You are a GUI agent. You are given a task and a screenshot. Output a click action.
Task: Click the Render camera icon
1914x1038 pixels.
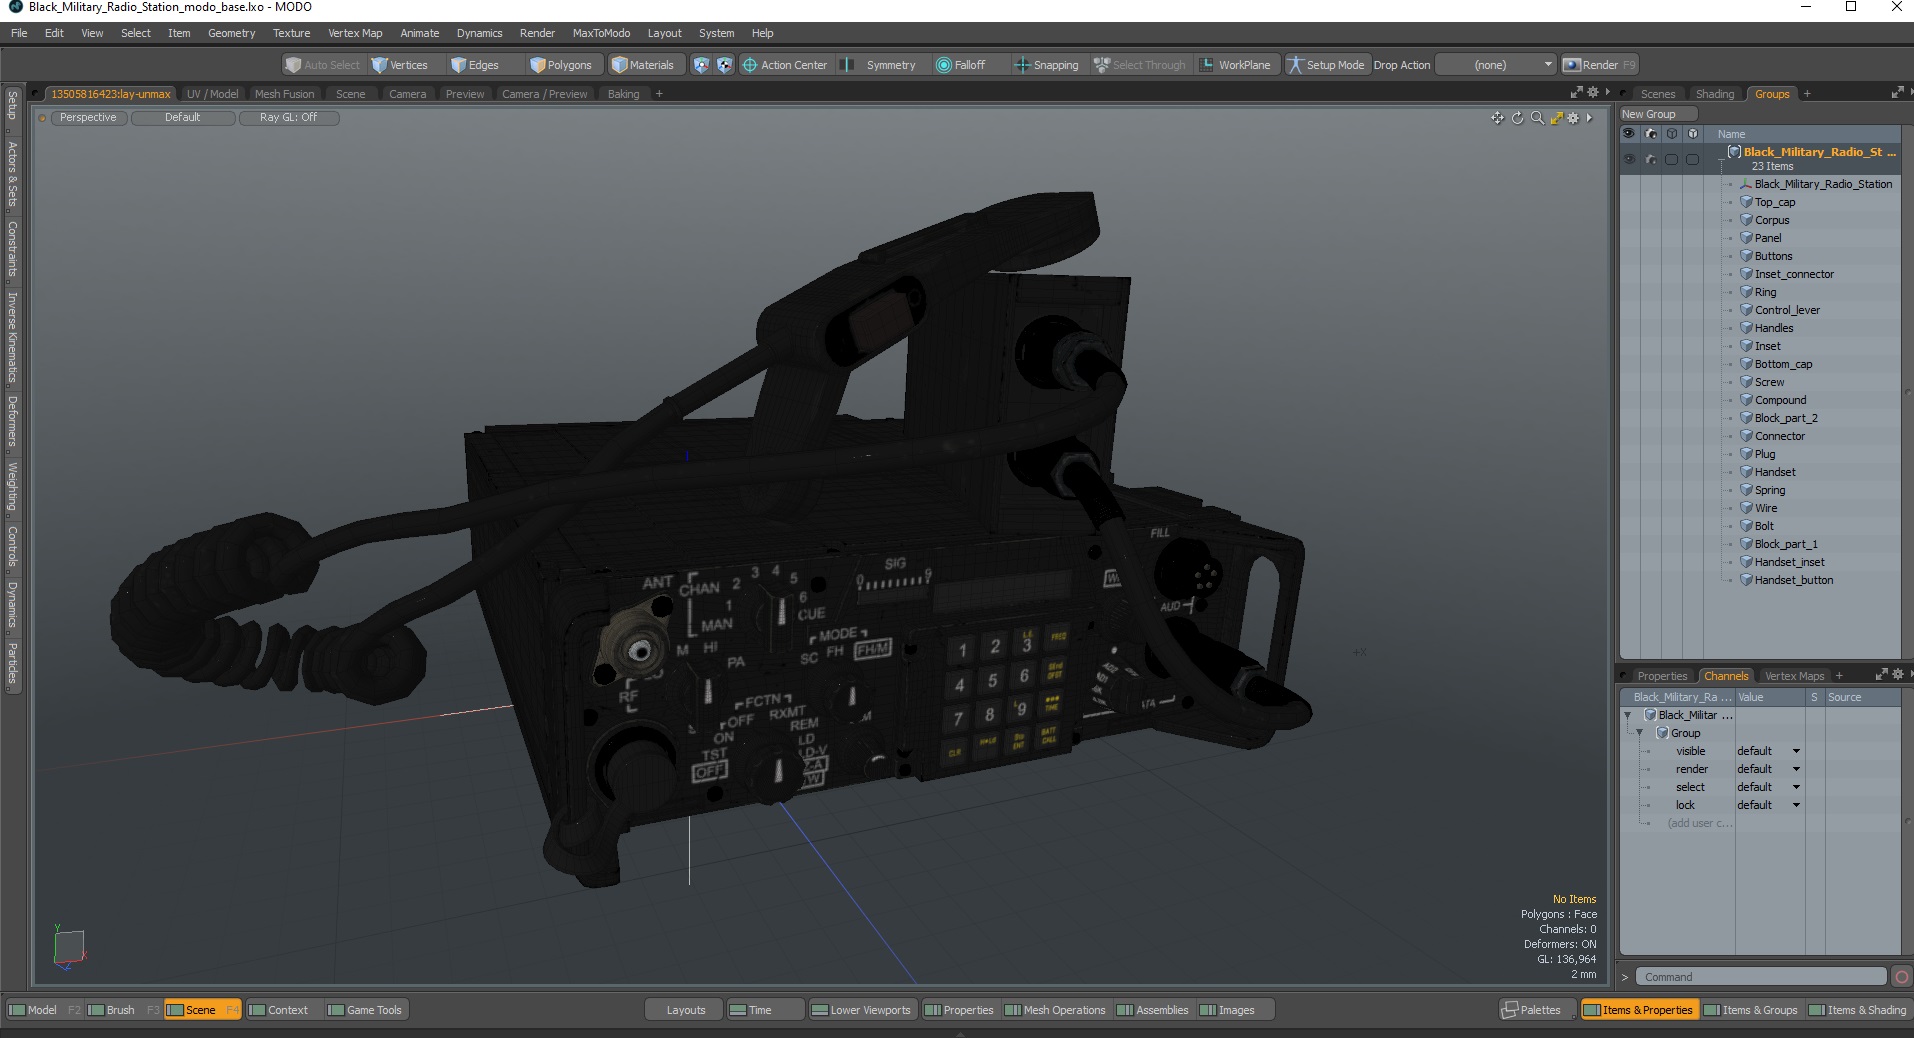click(x=1572, y=65)
